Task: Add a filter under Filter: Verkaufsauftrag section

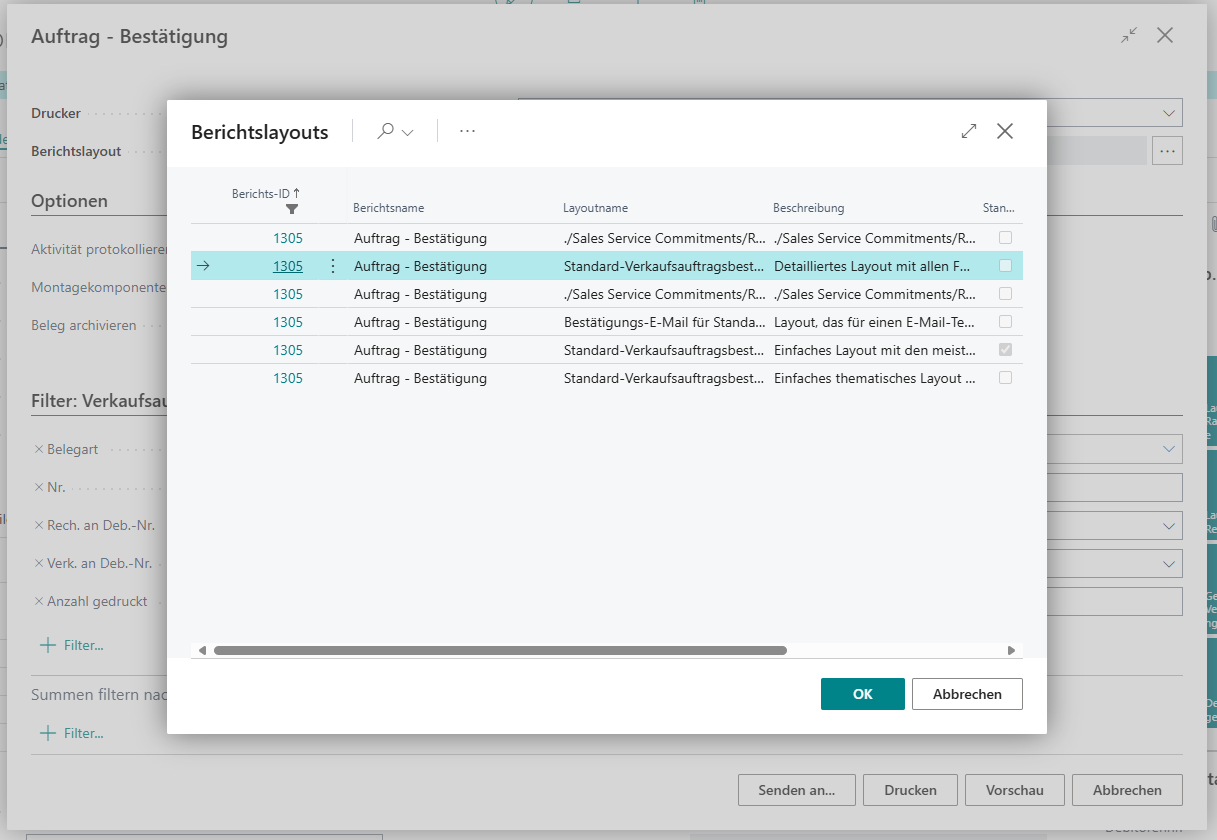Action: [71, 645]
